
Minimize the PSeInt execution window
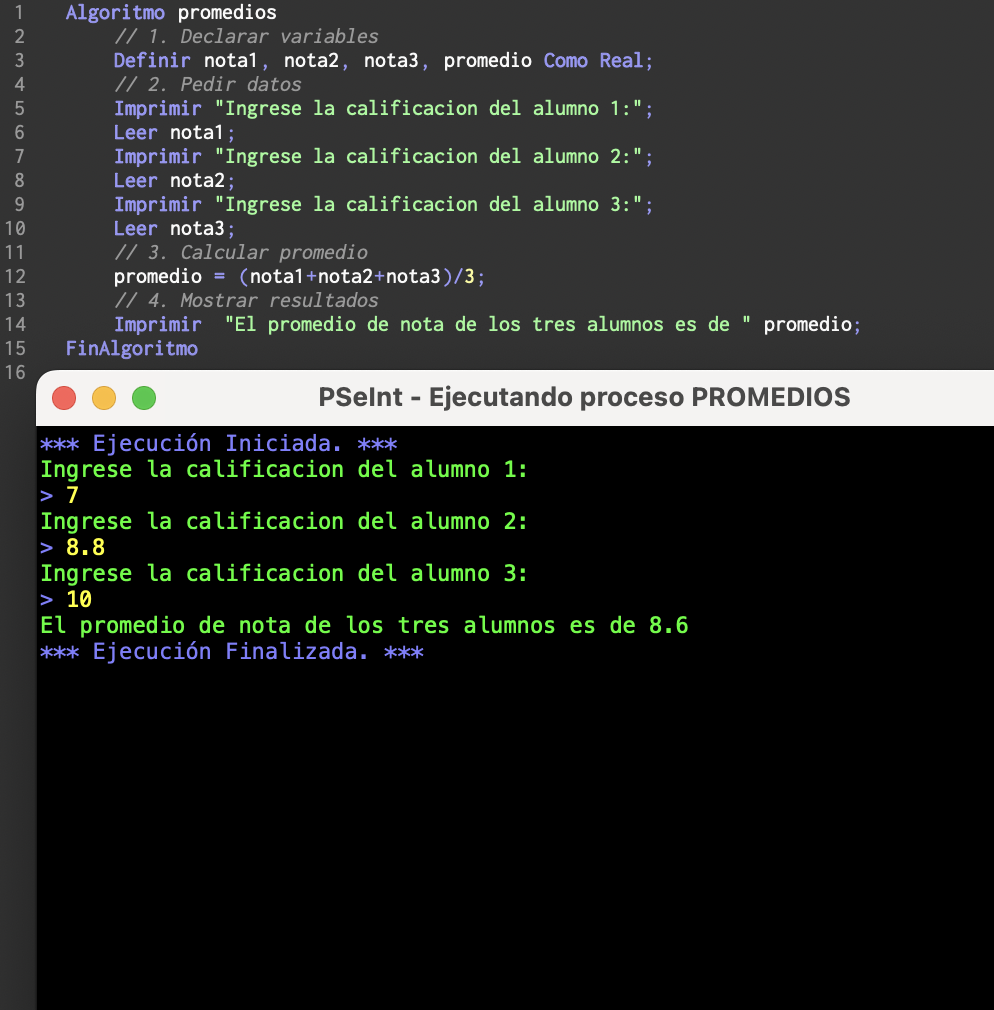point(104,398)
